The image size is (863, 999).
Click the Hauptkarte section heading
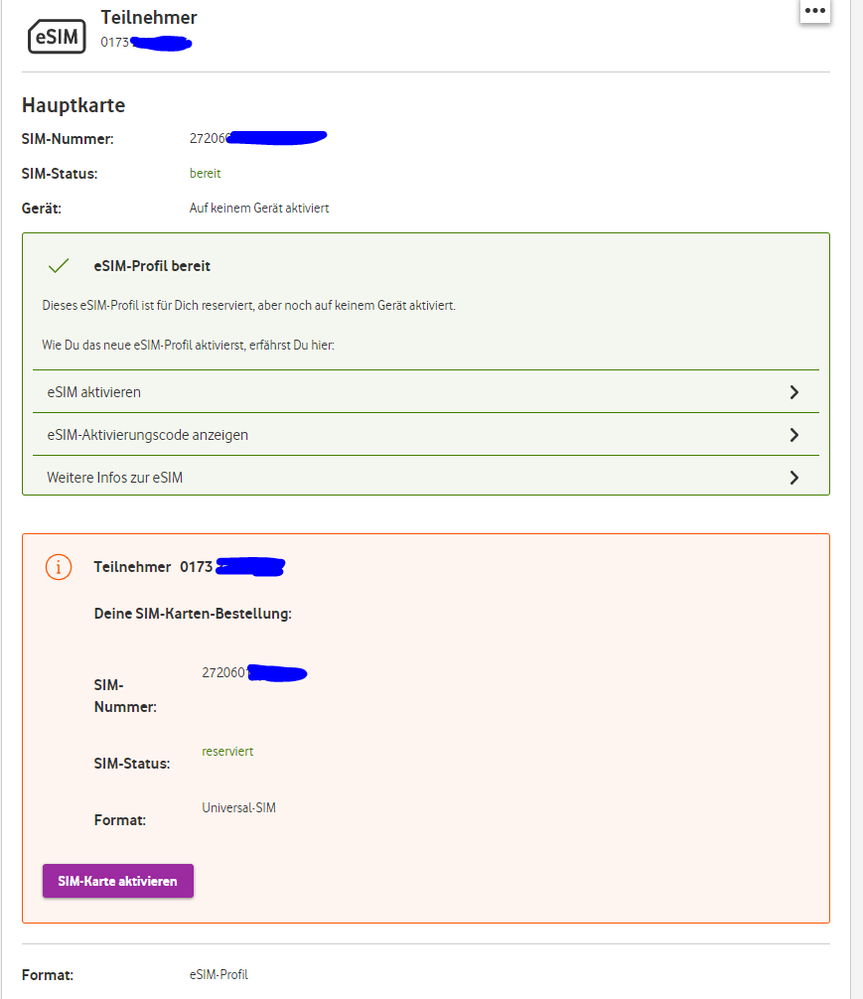click(x=73, y=105)
